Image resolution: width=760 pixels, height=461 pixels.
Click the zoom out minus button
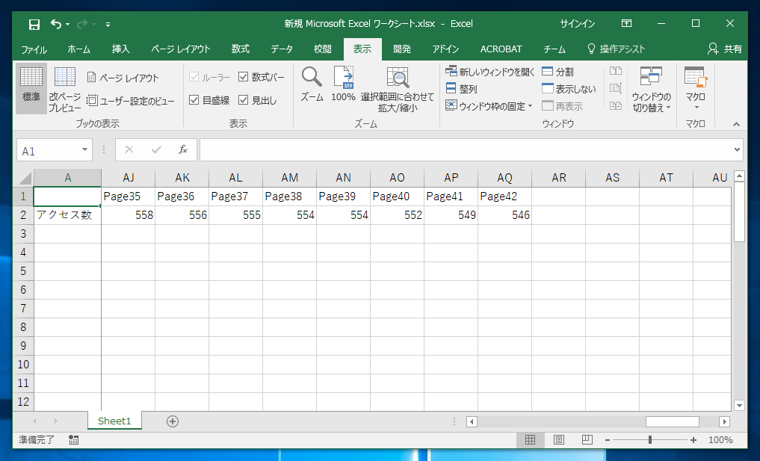[x=607, y=440]
